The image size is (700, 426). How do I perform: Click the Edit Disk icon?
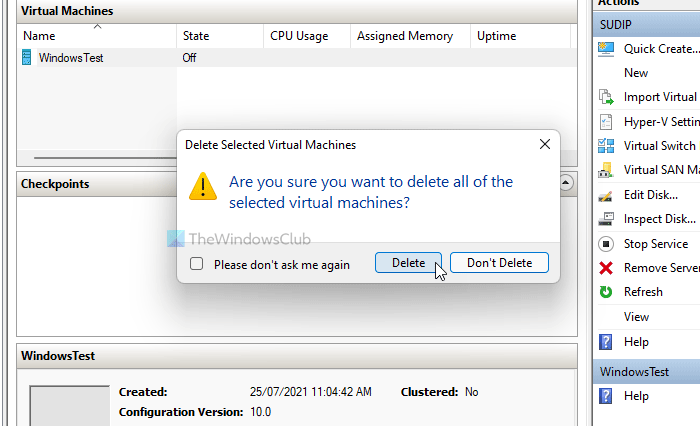(x=606, y=194)
